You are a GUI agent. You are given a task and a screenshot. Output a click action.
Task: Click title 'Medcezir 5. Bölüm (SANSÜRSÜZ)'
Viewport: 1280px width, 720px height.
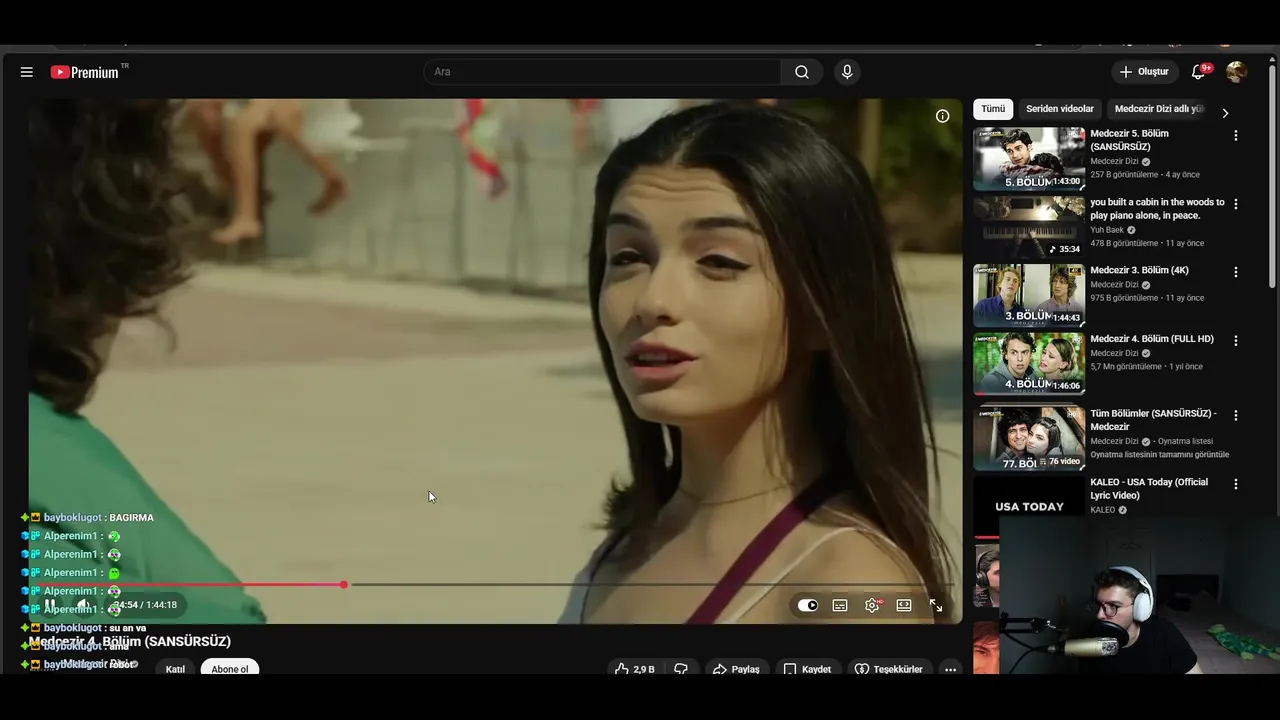tap(1130, 140)
